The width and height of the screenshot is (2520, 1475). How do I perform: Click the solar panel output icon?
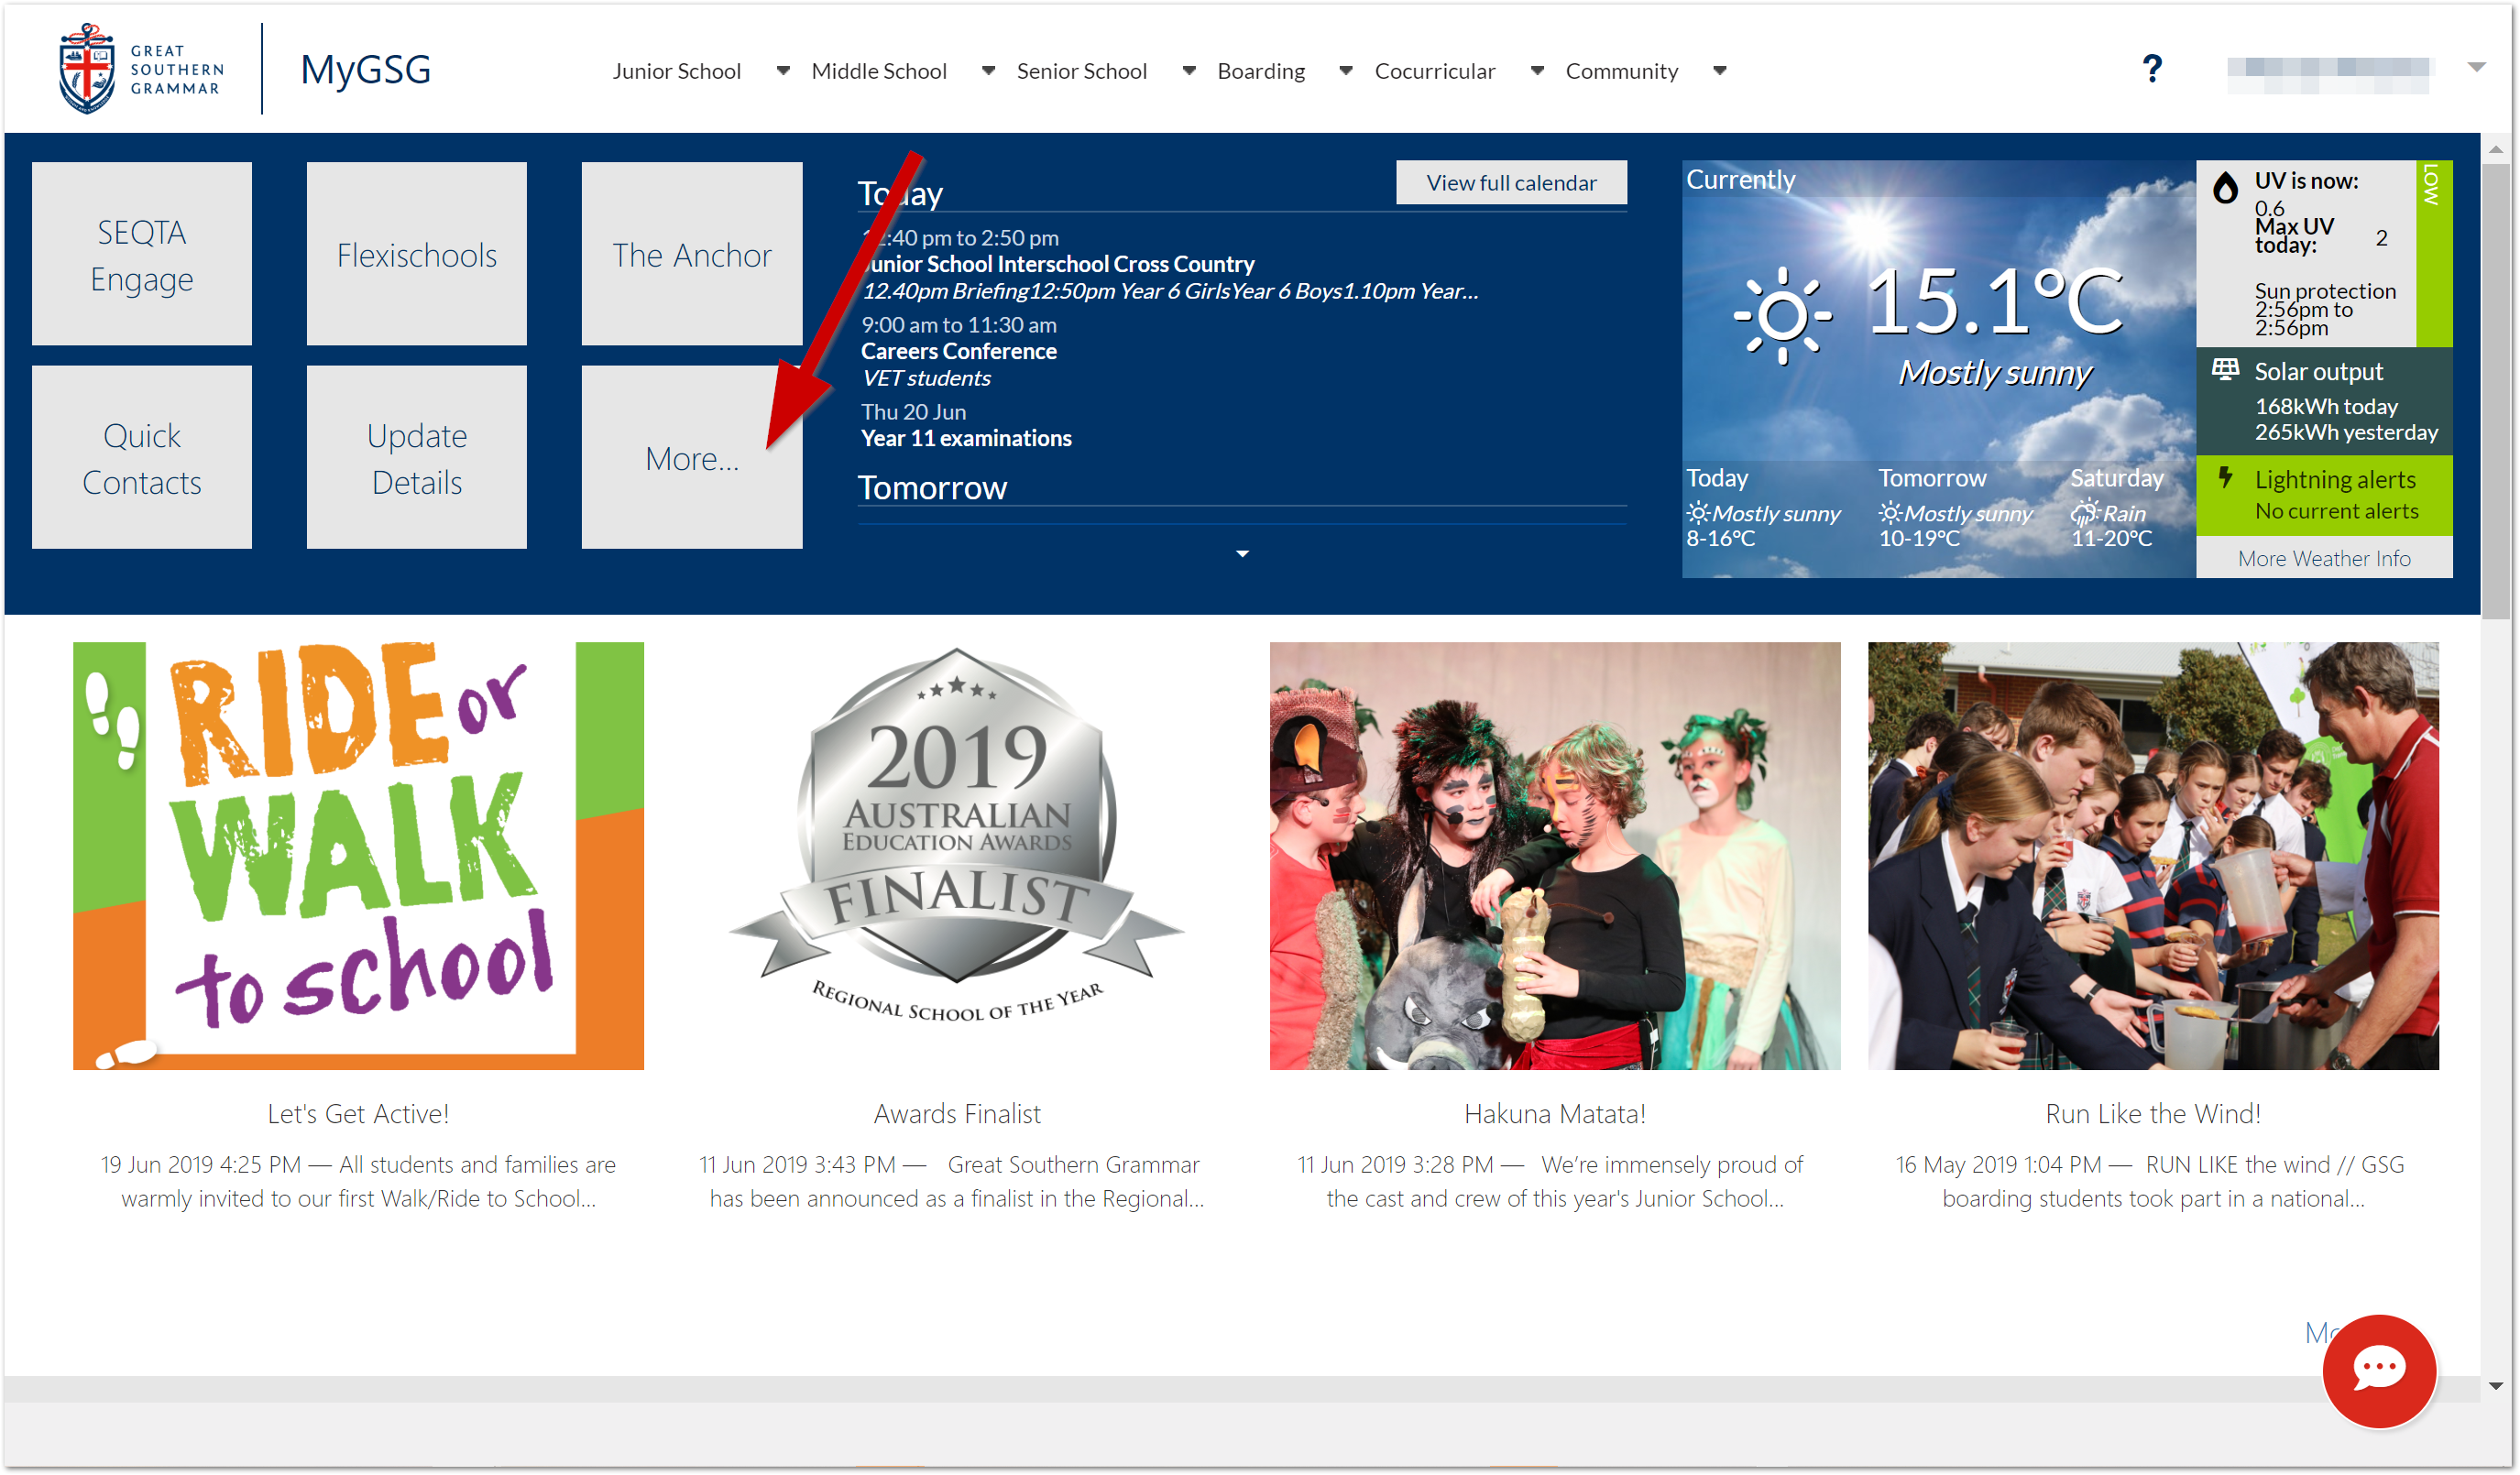[2224, 370]
